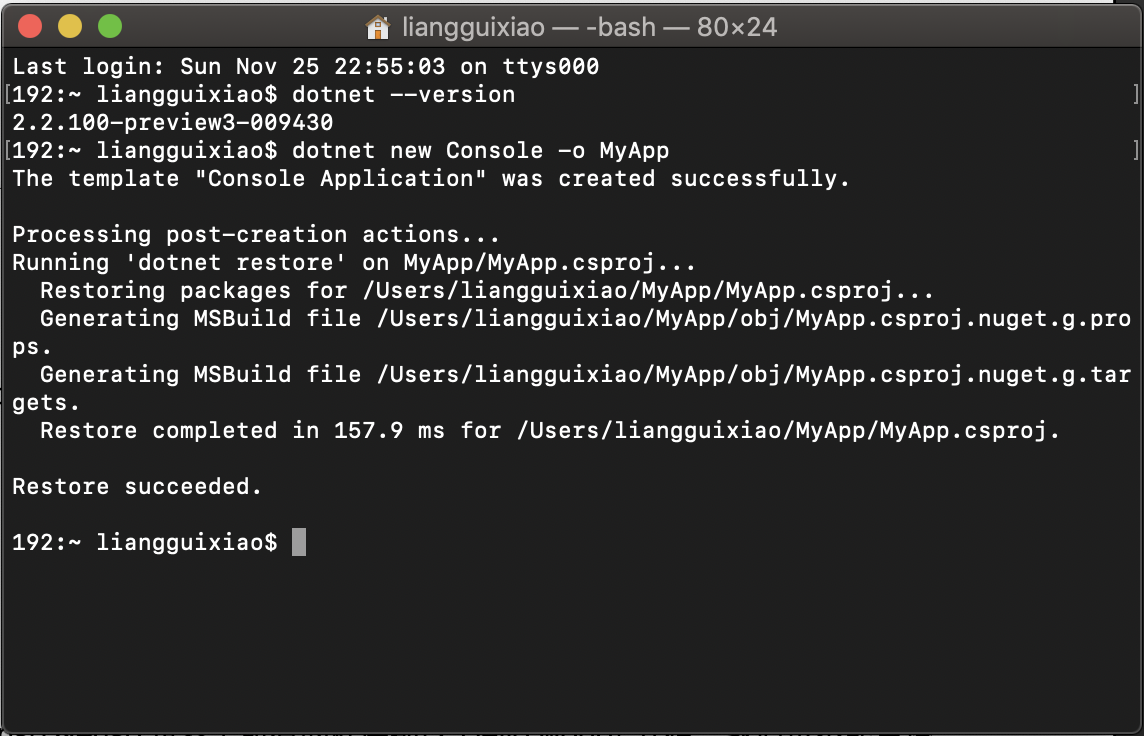Click the last prompt '192:~ liangguixiao$'
This screenshot has height=736, width=1144.
click(145, 543)
